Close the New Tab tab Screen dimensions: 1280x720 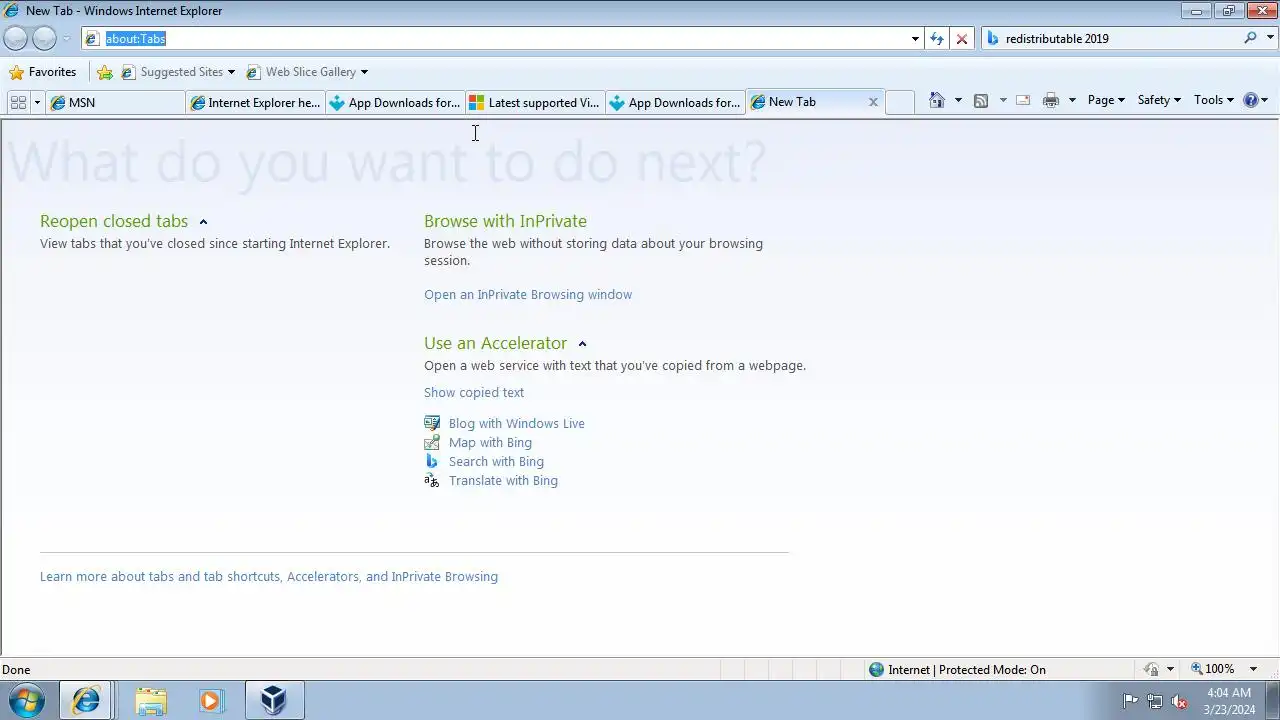click(x=873, y=102)
